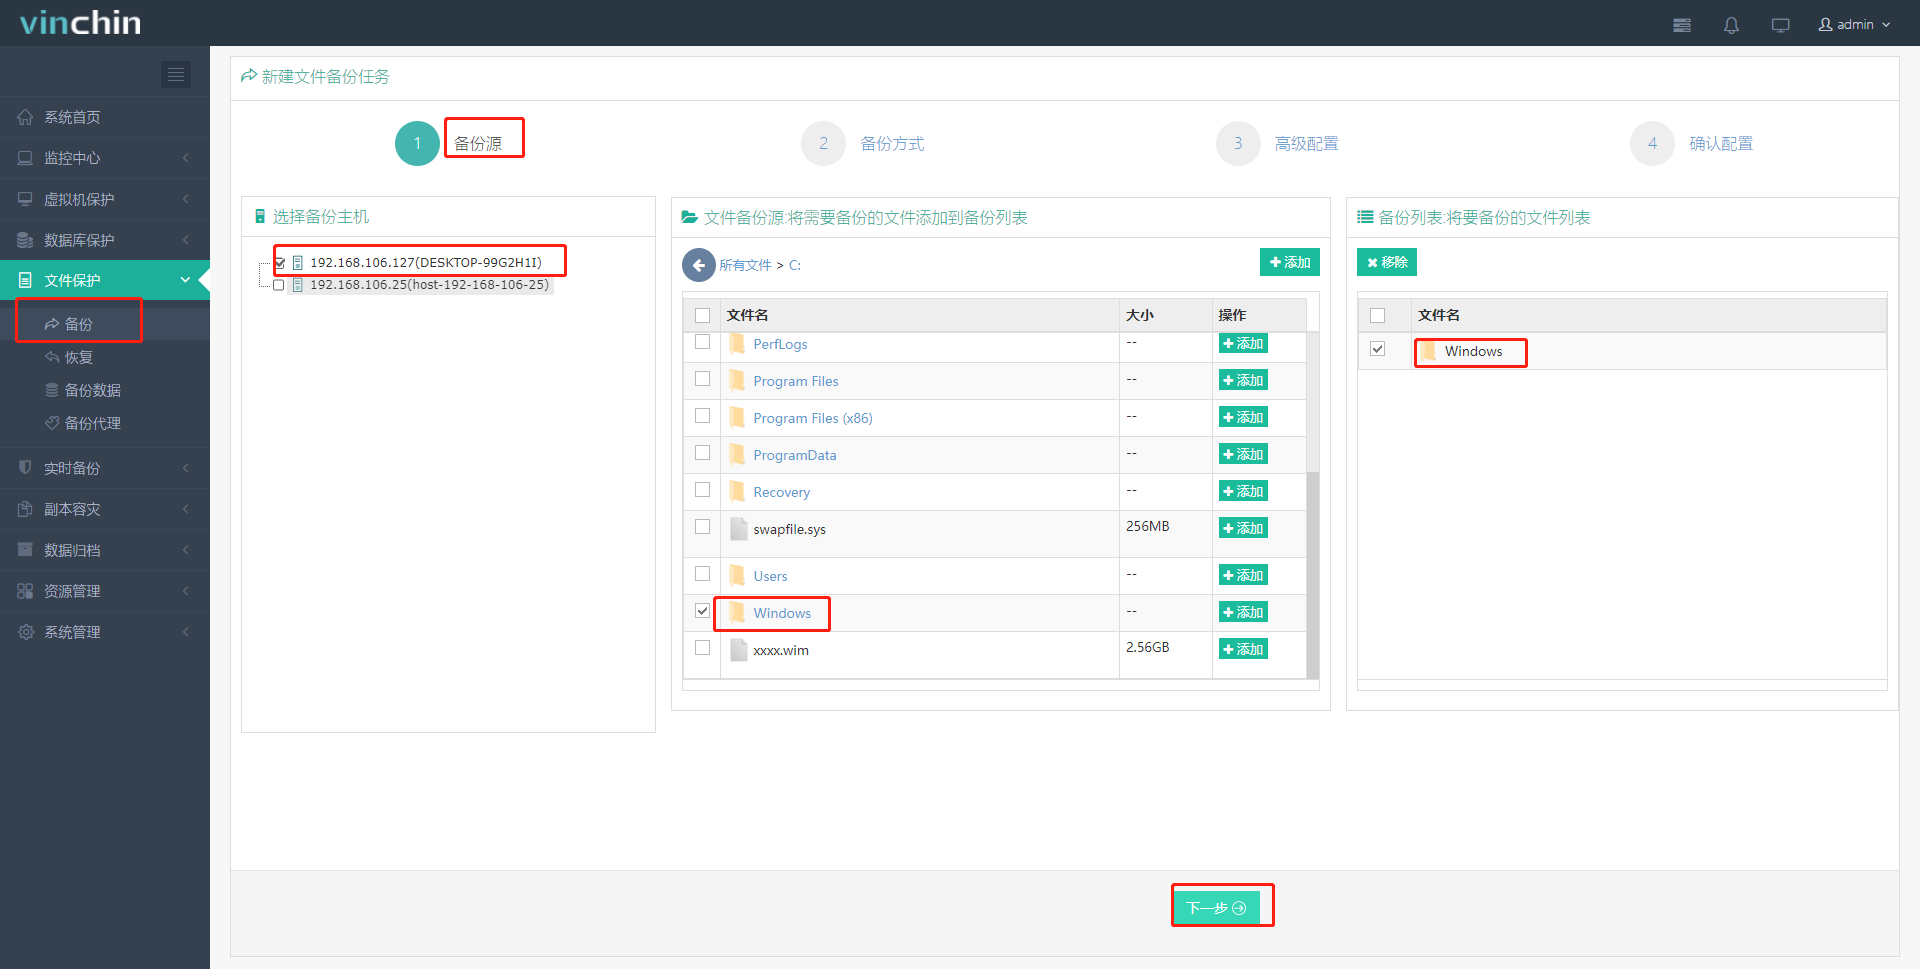Toggle select-all checkbox in file source header
Viewport: 1920px width, 969px height.
click(702, 315)
